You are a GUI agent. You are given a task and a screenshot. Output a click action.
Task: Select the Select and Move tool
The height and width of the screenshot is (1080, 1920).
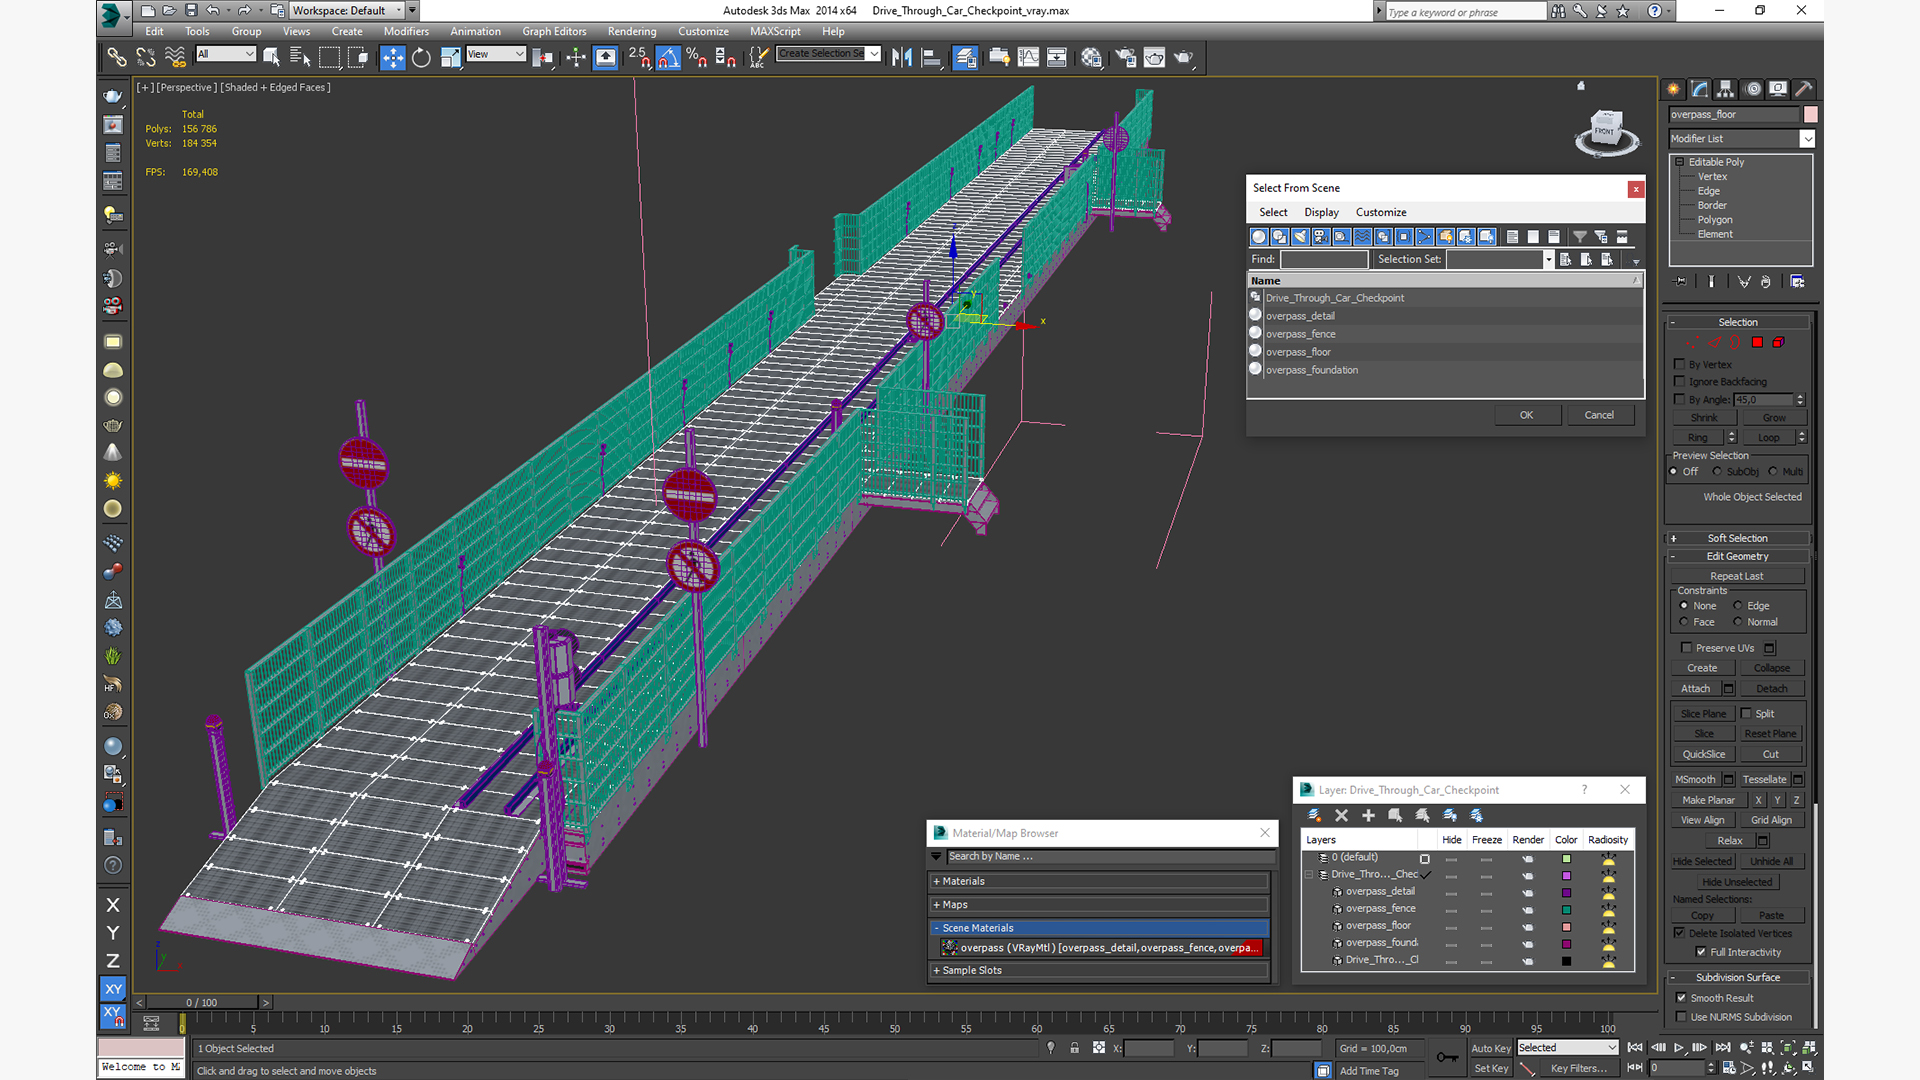[x=392, y=58]
